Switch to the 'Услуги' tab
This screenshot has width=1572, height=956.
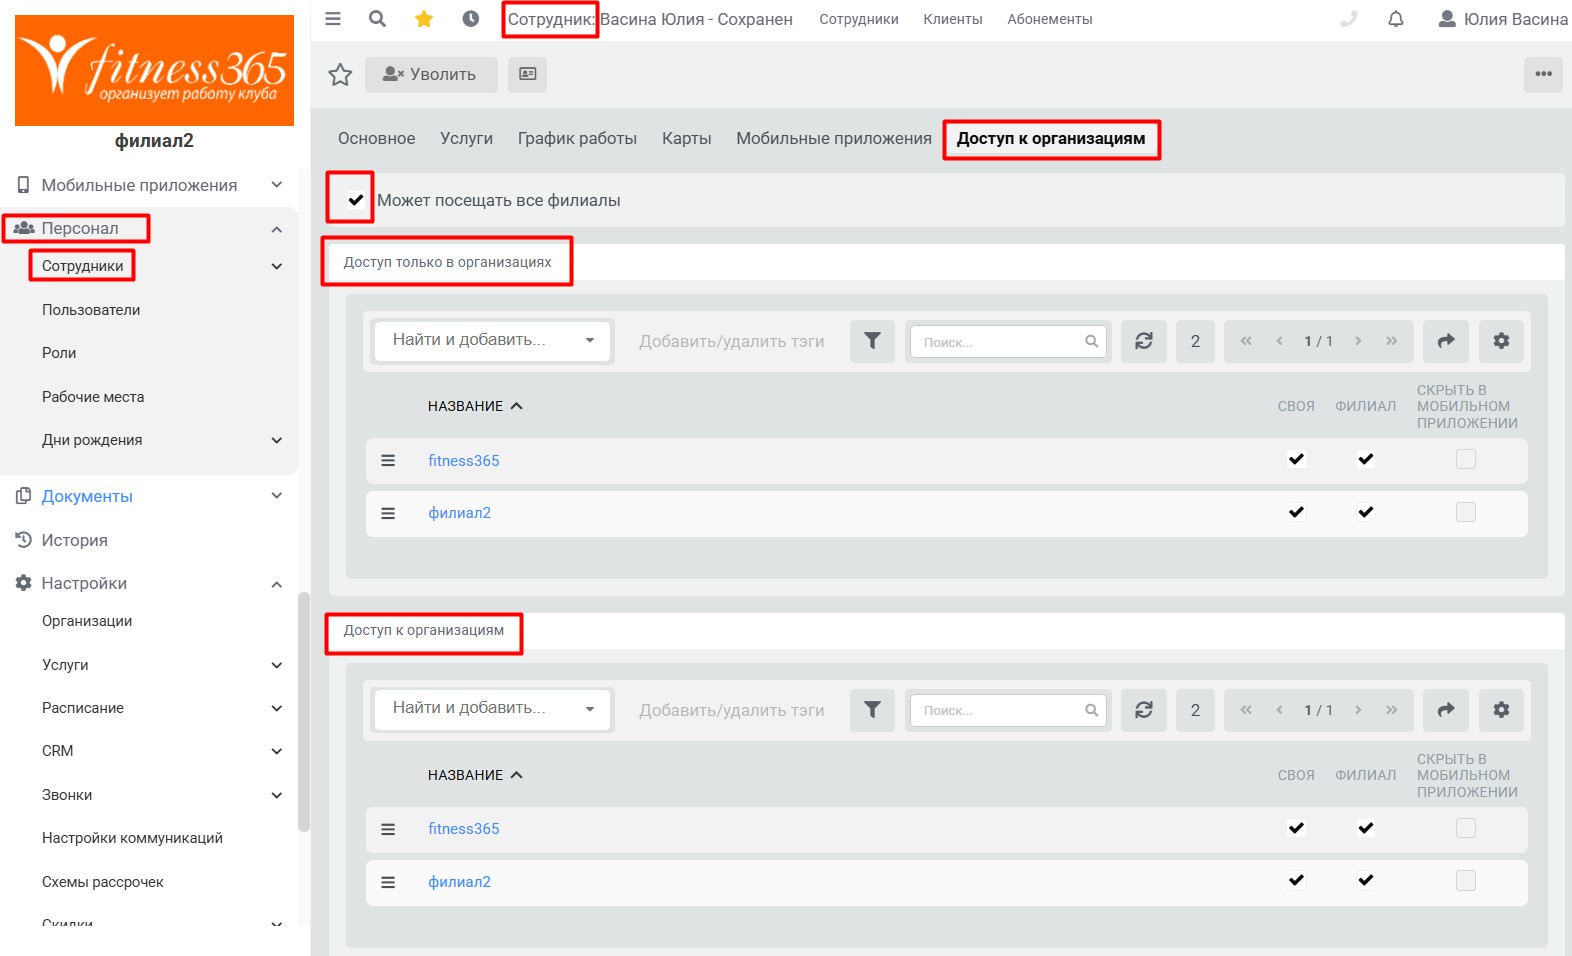click(x=466, y=139)
